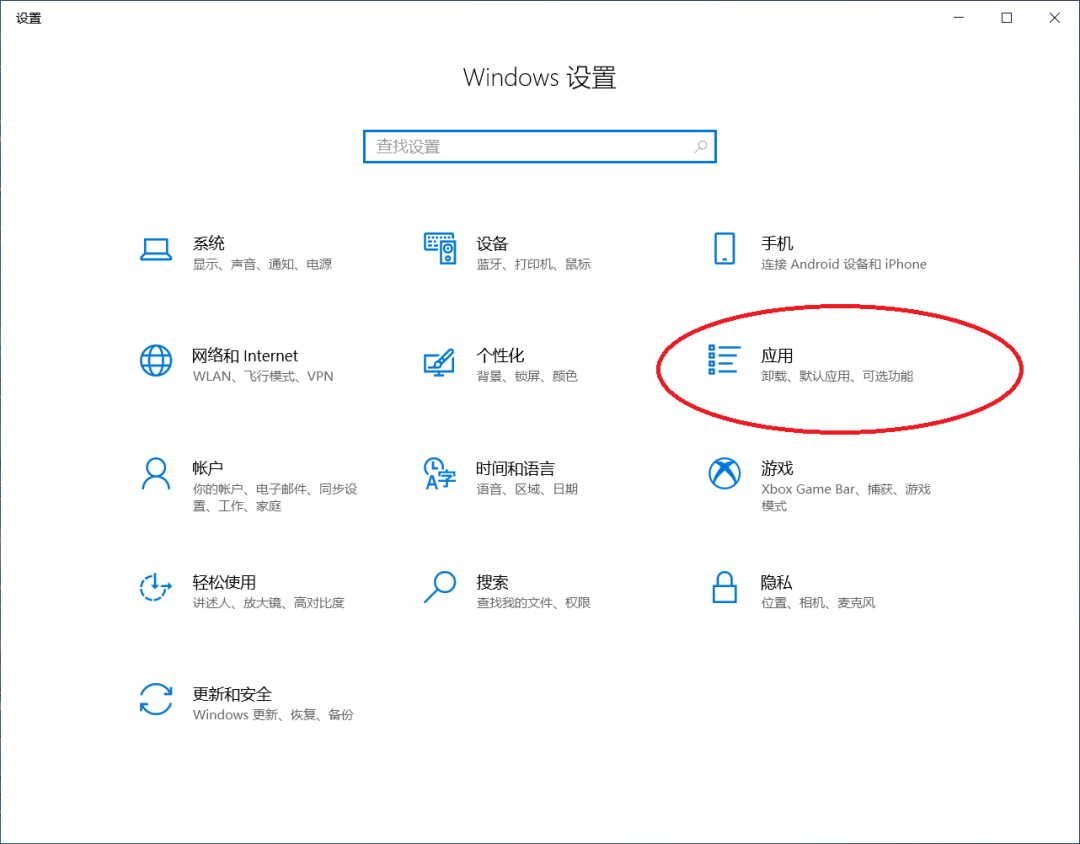Image resolution: width=1080 pixels, height=844 pixels.
Task: Select the 网络和 Internet title text
Action: 245,356
